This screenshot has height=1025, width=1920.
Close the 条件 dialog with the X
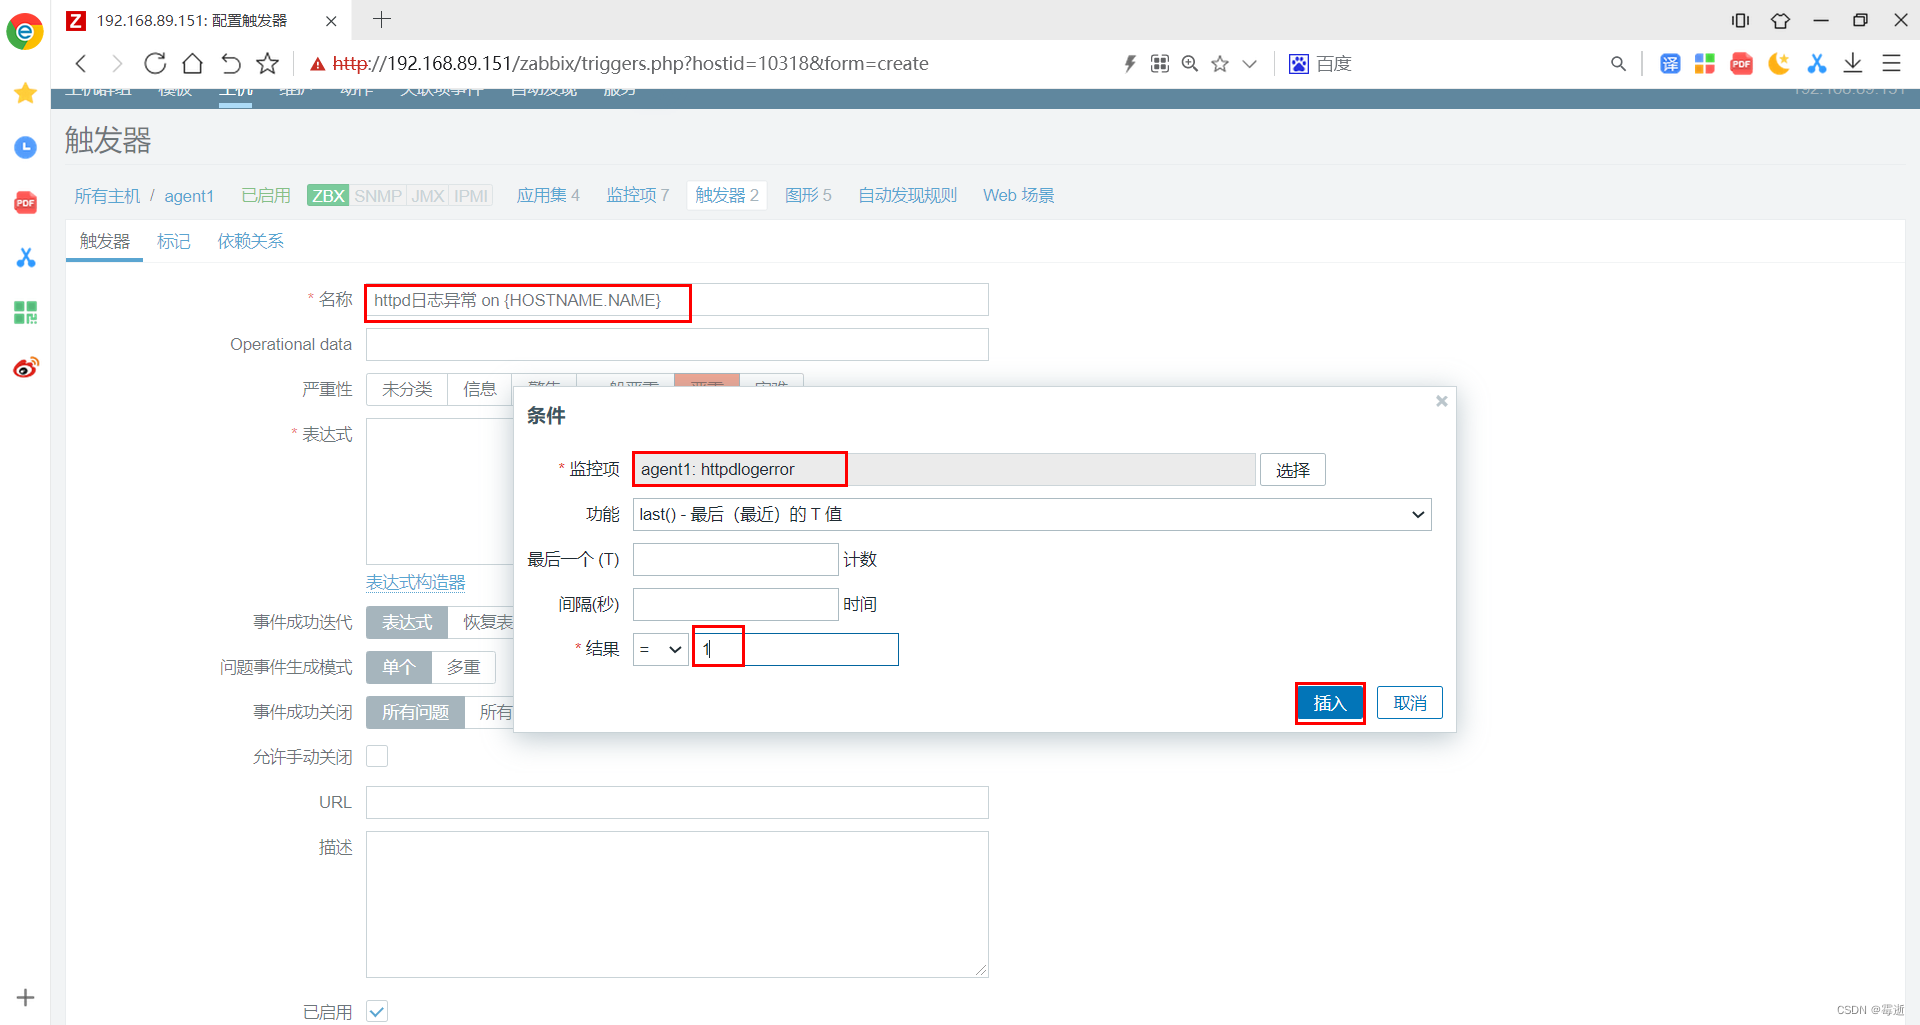[1441, 401]
